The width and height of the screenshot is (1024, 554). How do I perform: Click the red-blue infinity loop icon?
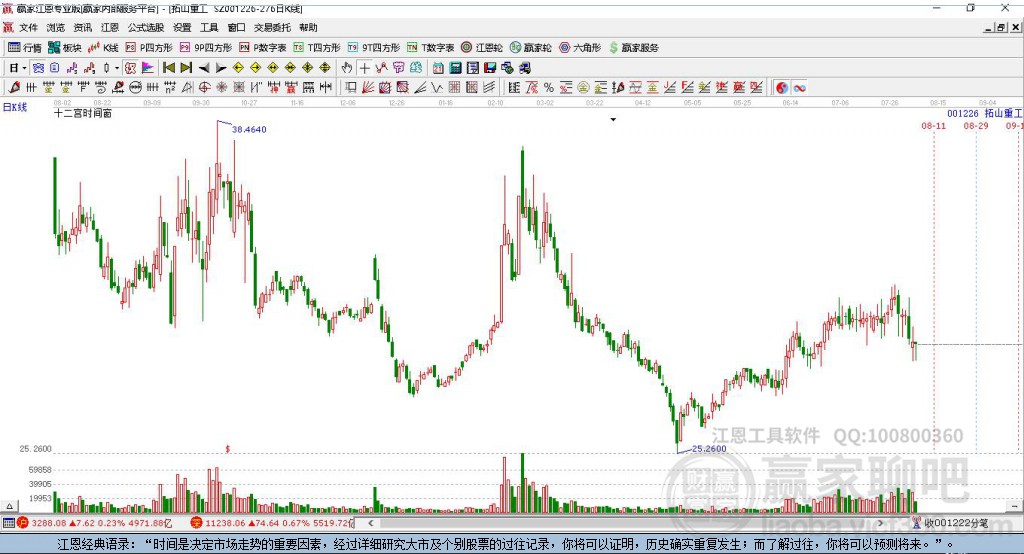pyautogui.click(x=799, y=88)
